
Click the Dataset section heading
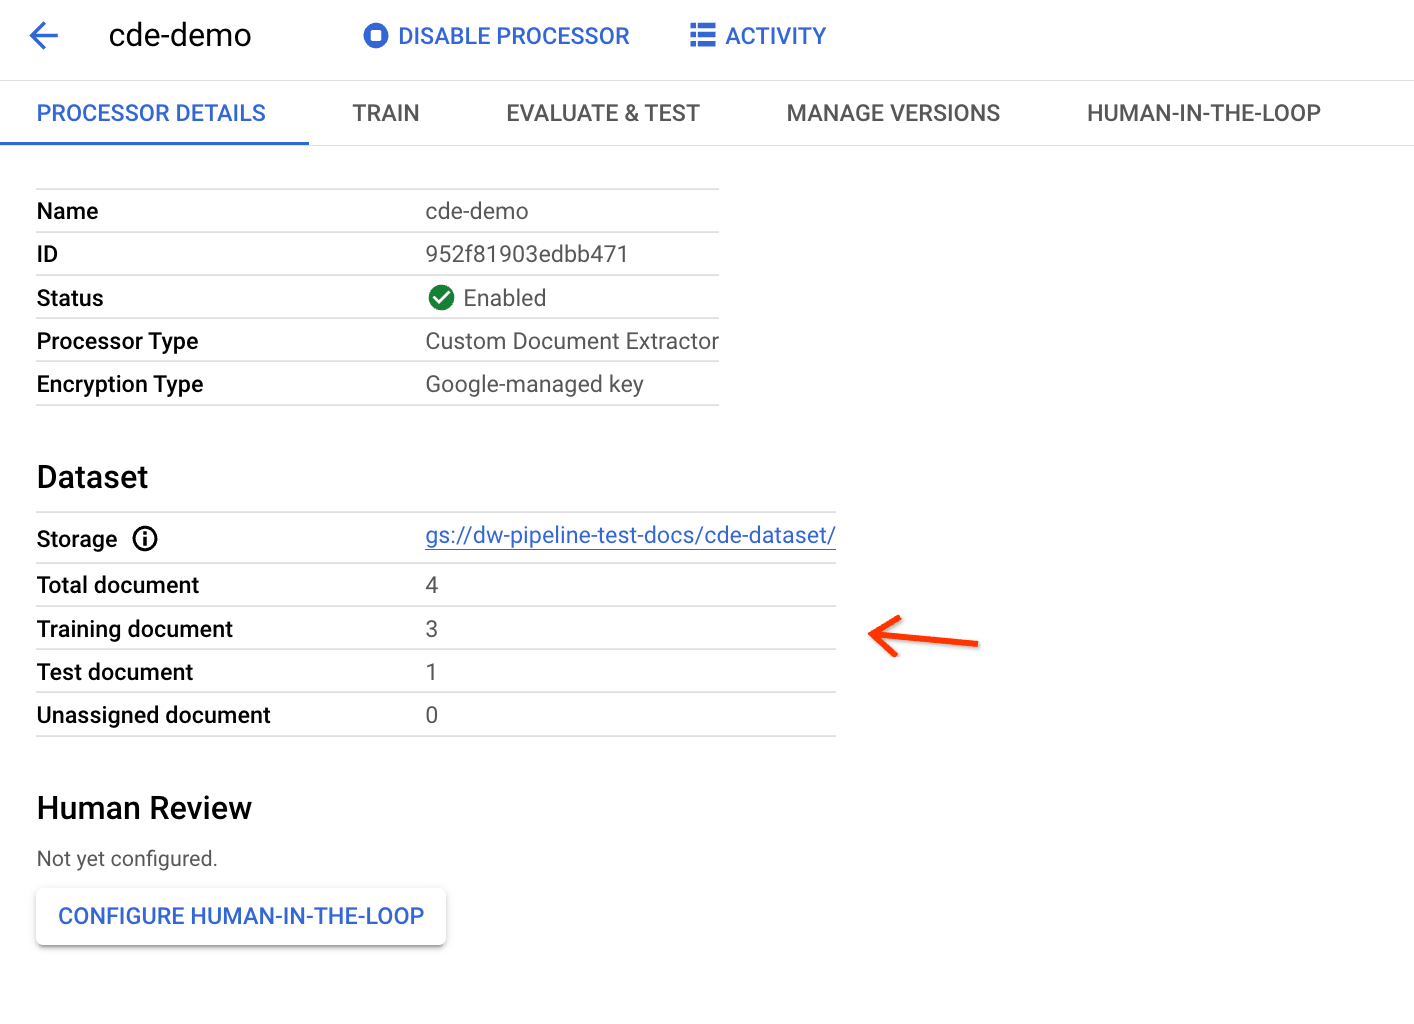coord(92,477)
